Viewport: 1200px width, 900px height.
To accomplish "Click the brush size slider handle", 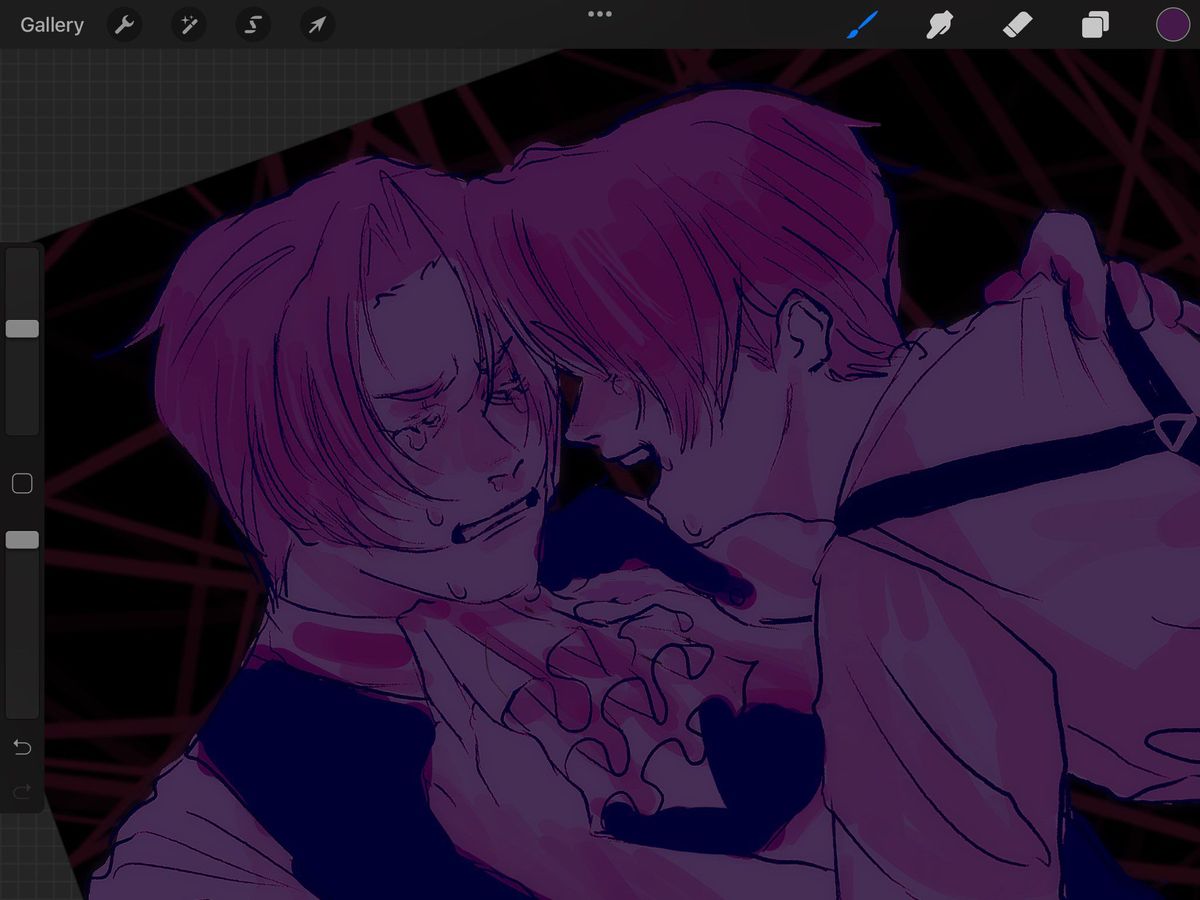I will pos(22,329).
